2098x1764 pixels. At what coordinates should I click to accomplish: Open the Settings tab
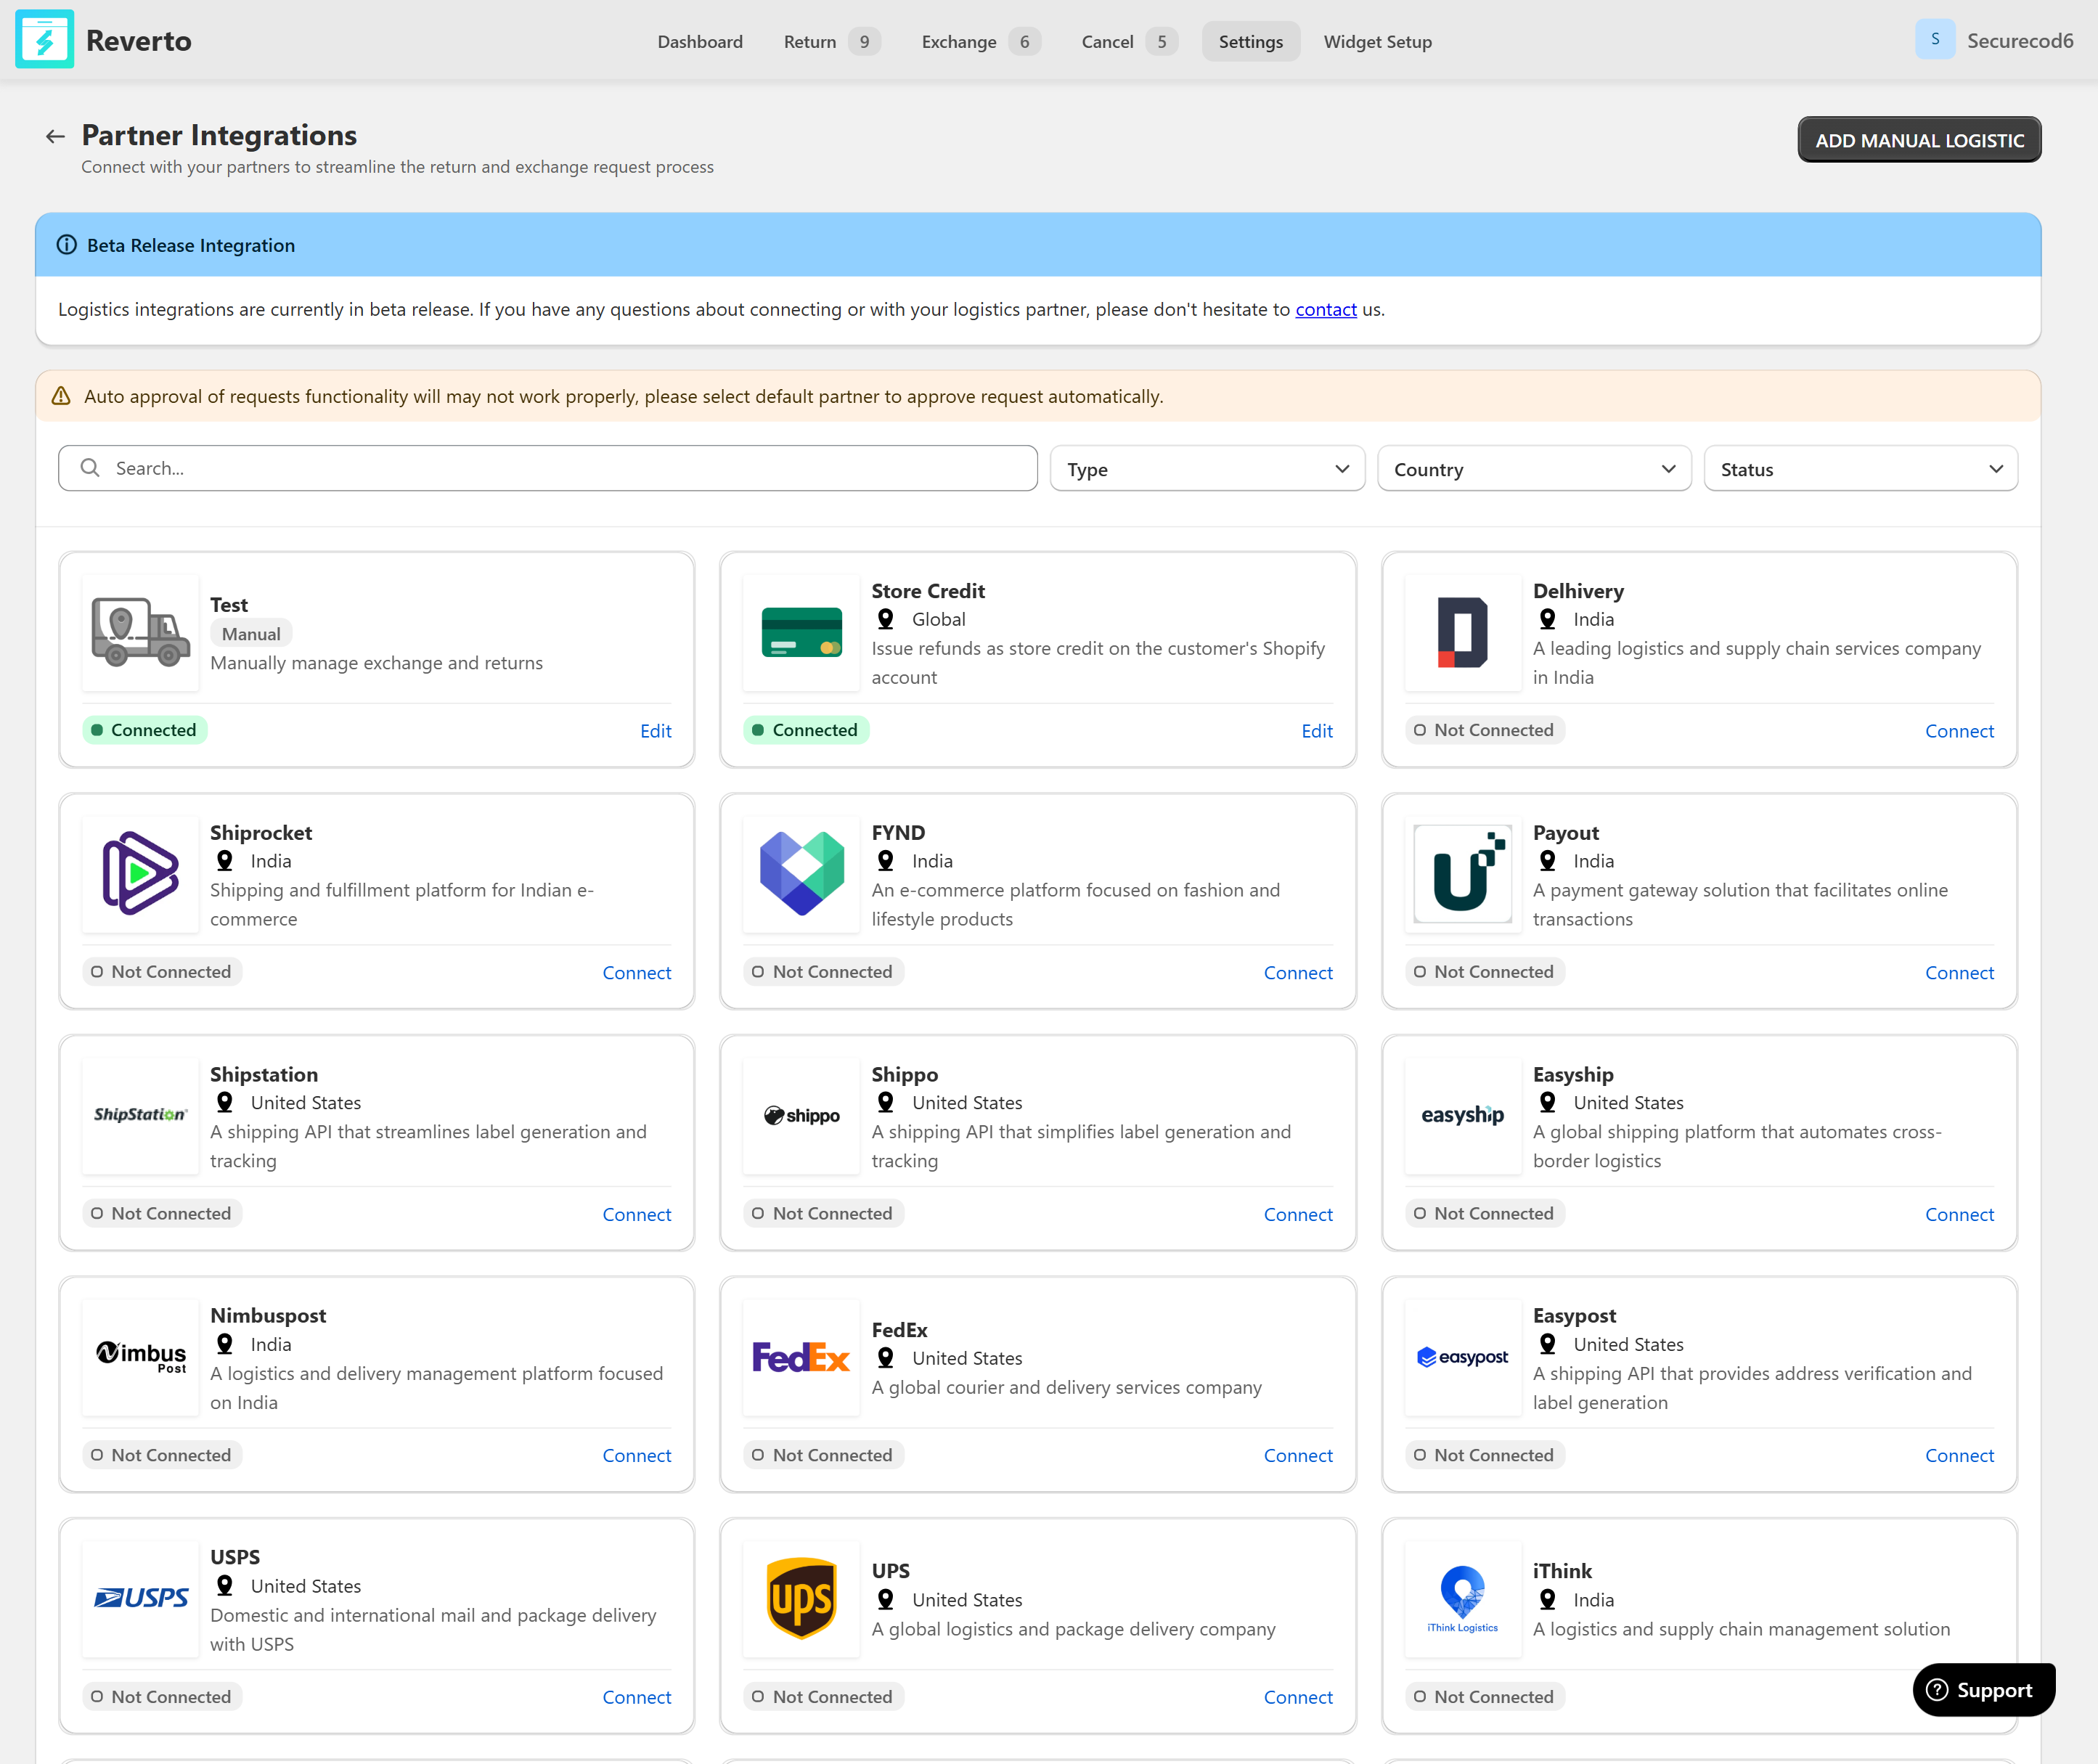tap(1250, 41)
